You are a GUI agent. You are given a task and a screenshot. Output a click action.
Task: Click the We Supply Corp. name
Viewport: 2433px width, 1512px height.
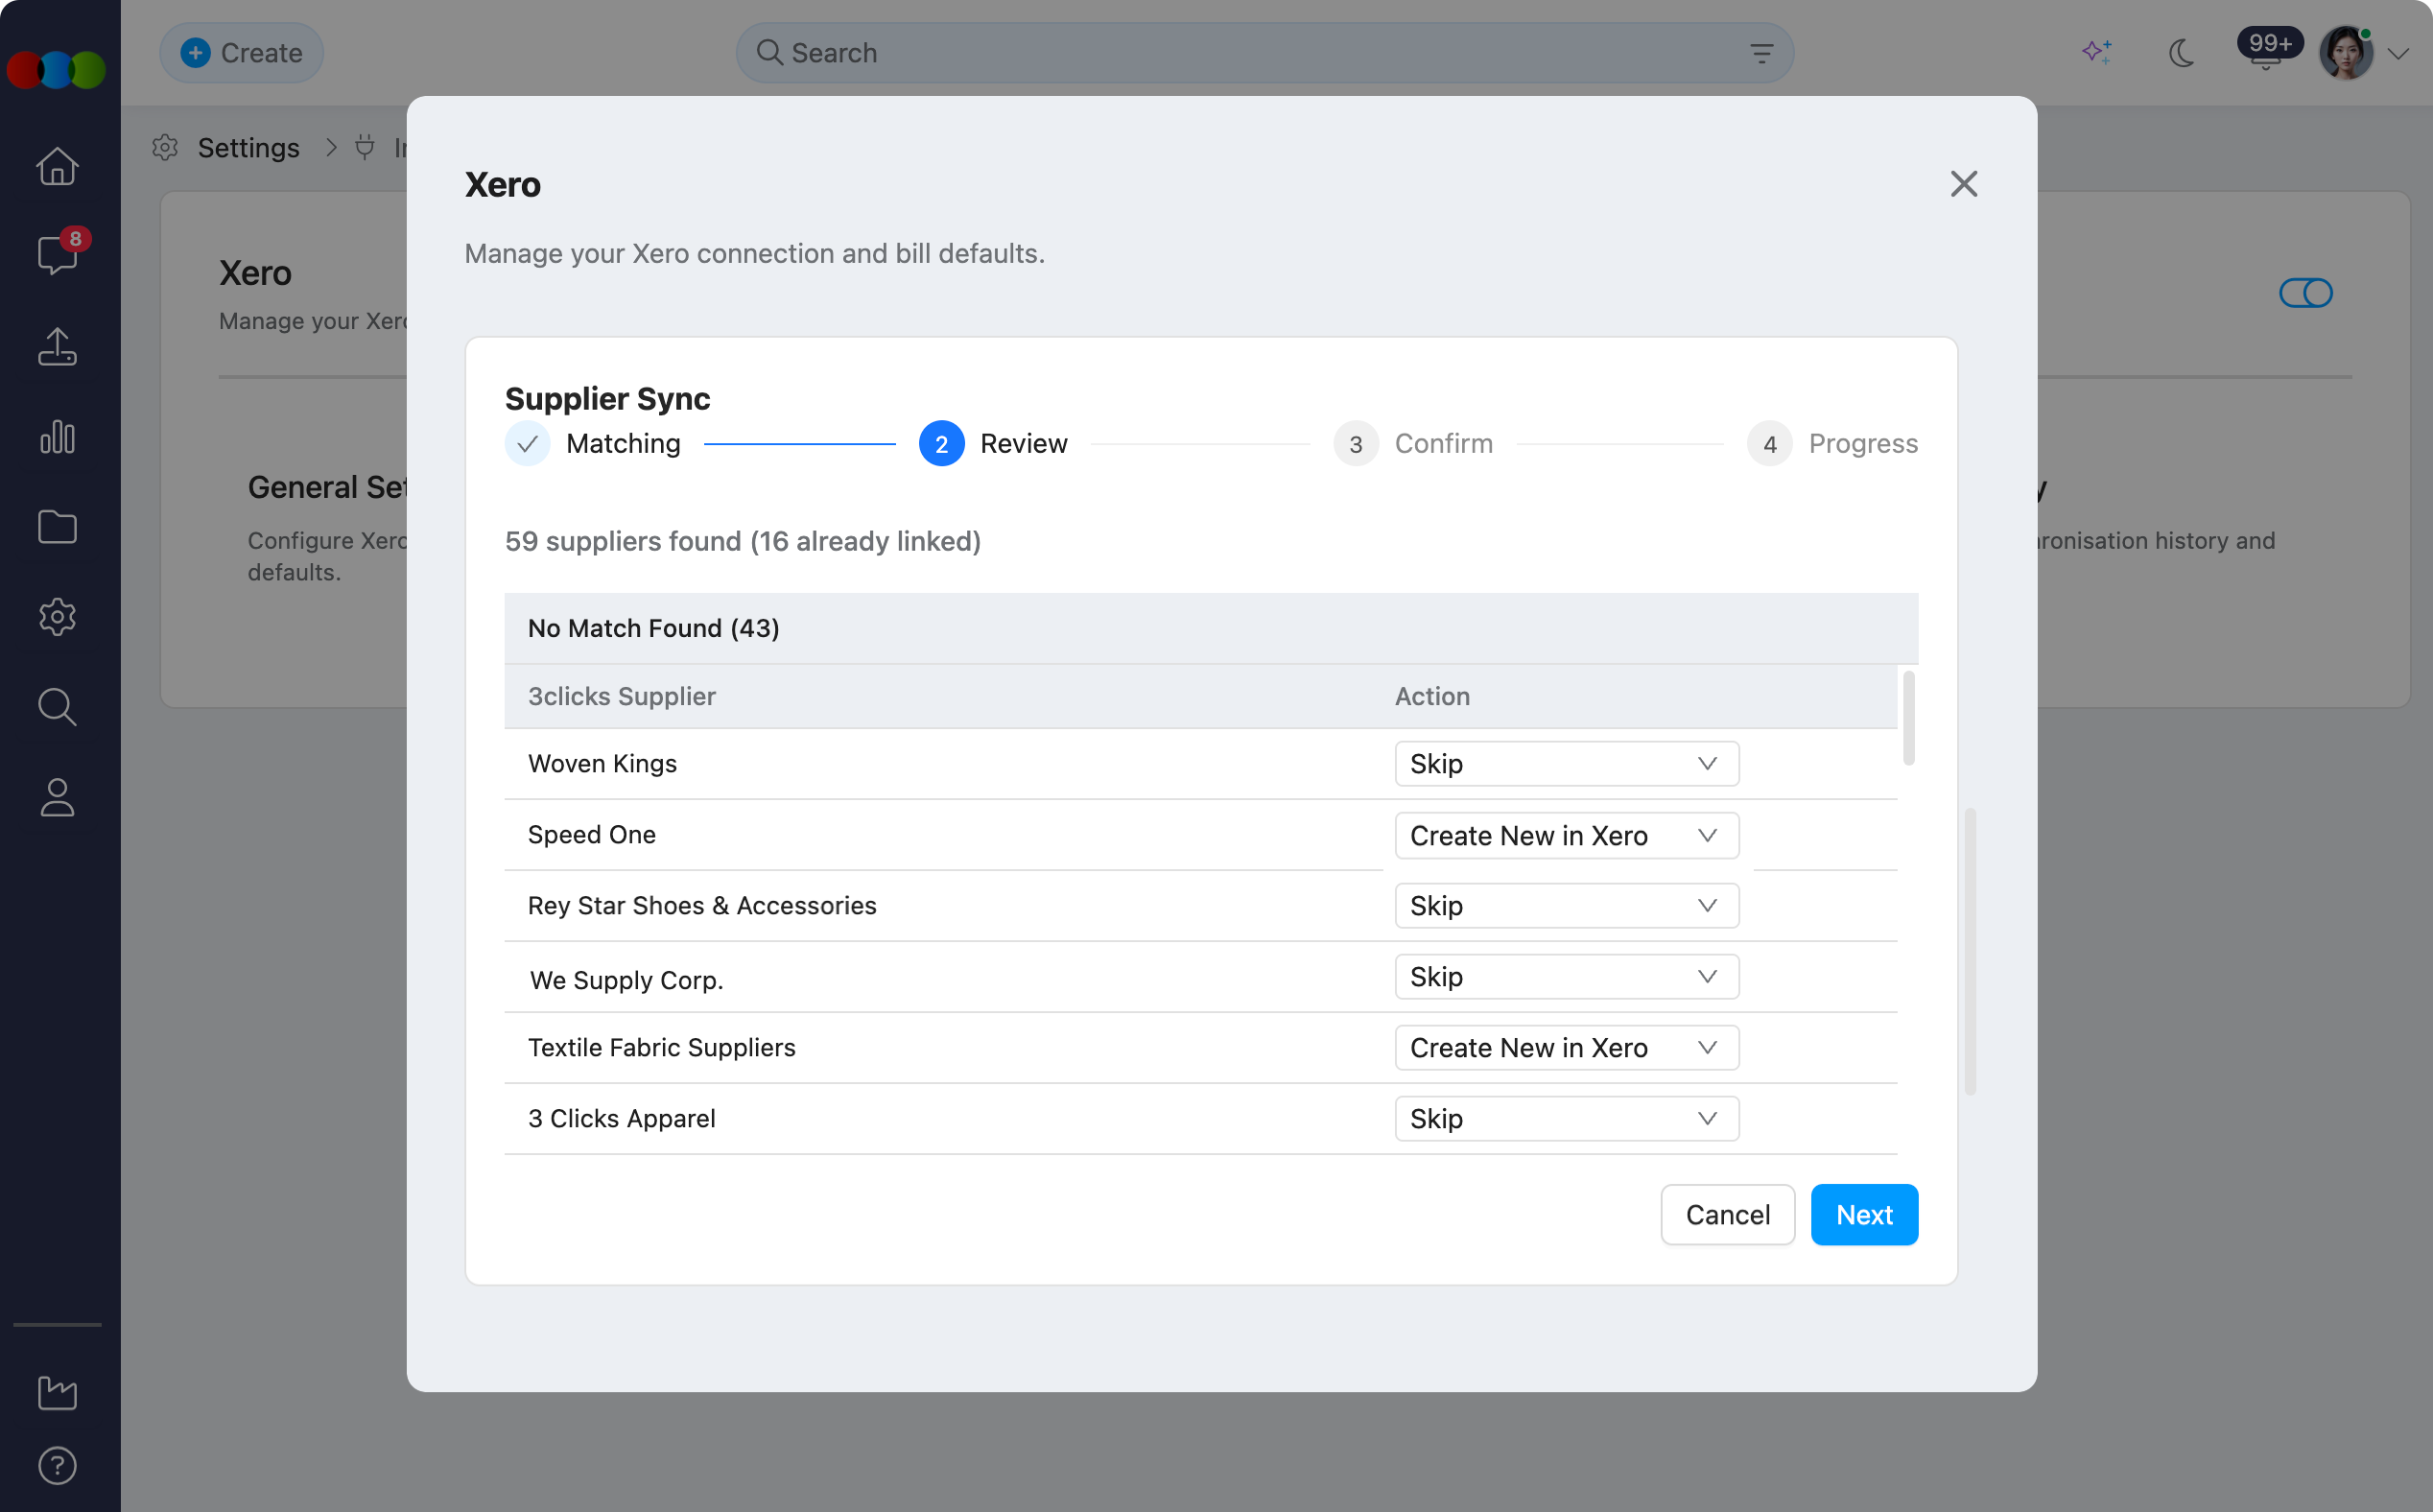tap(626, 980)
